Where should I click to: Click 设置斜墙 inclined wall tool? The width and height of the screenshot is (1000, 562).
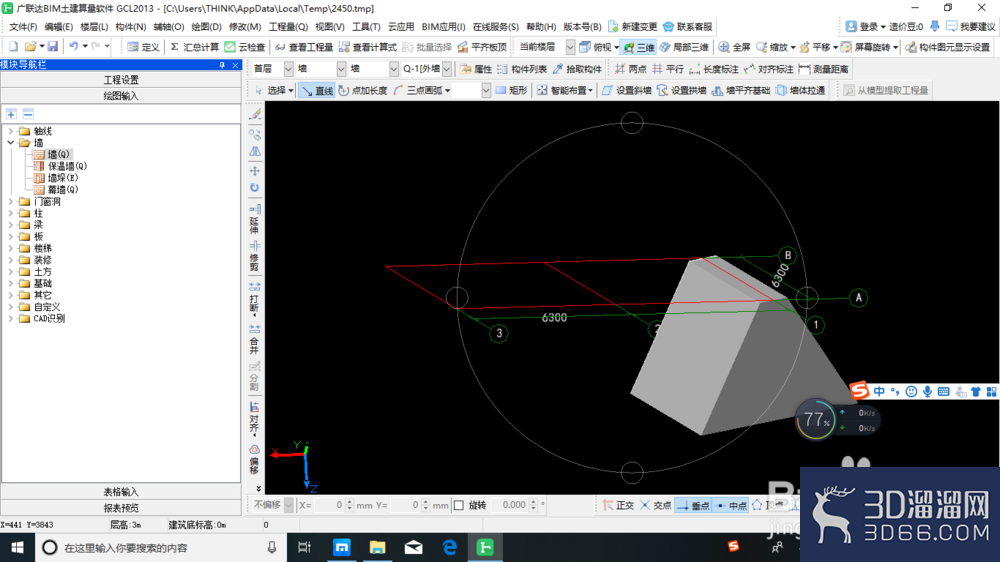[626, 91]
